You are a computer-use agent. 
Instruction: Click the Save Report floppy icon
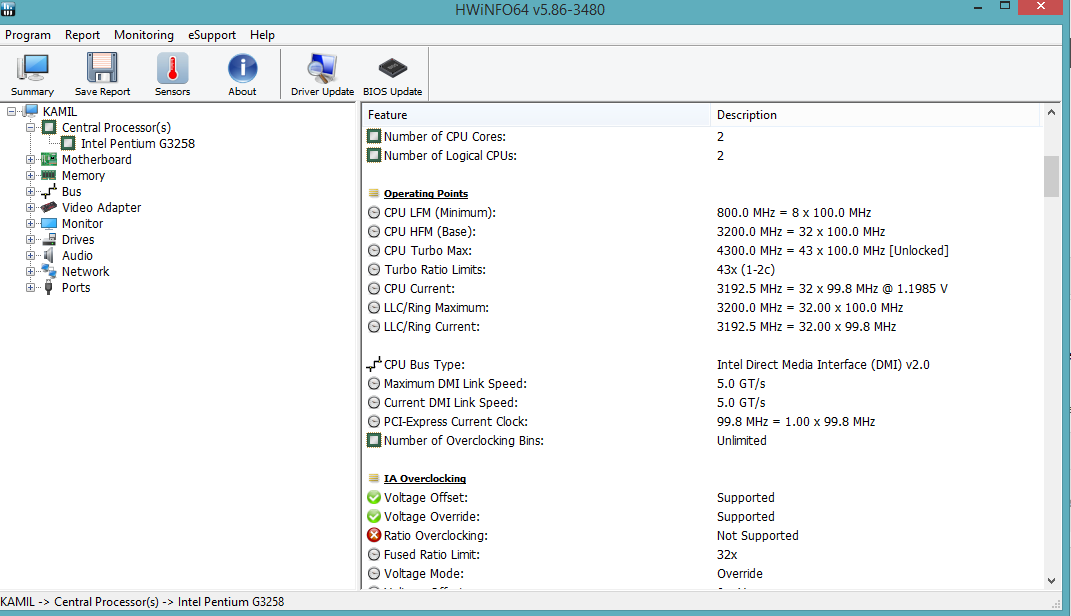tap(102, 74)
